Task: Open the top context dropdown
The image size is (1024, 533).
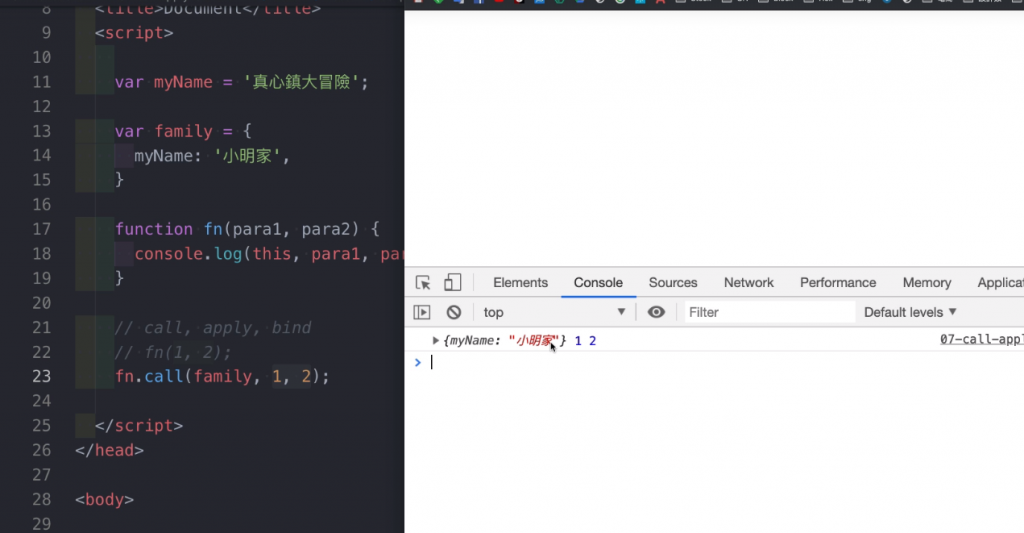Action: (x=554, y=312)
